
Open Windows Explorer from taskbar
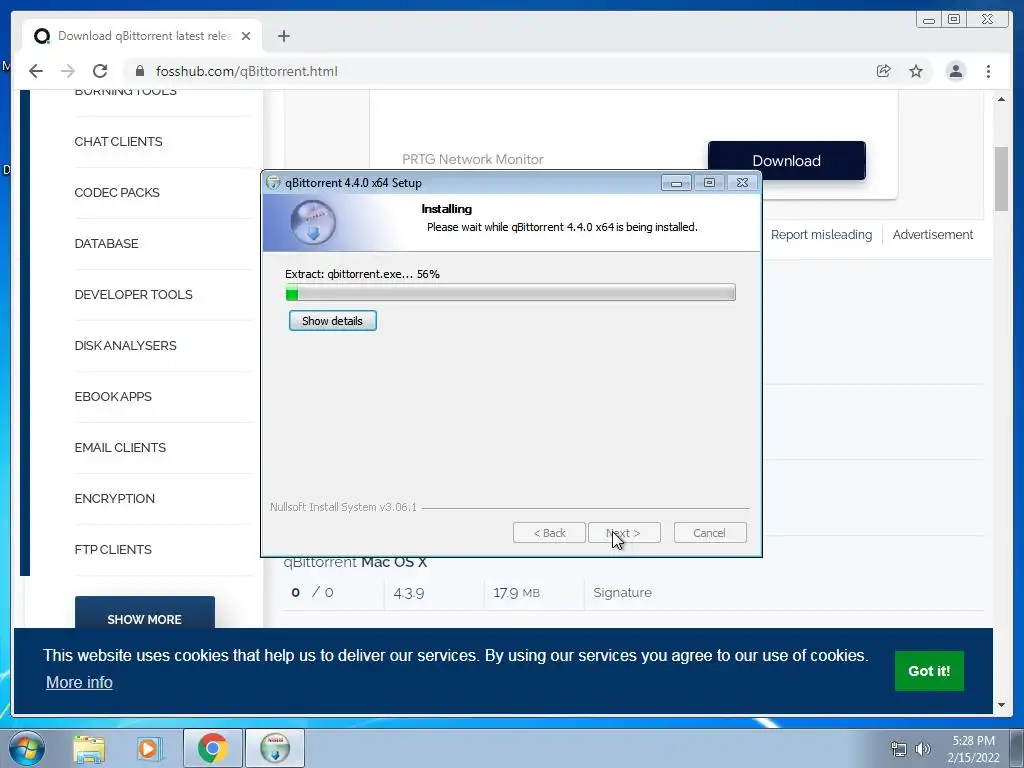pos(89,748)
